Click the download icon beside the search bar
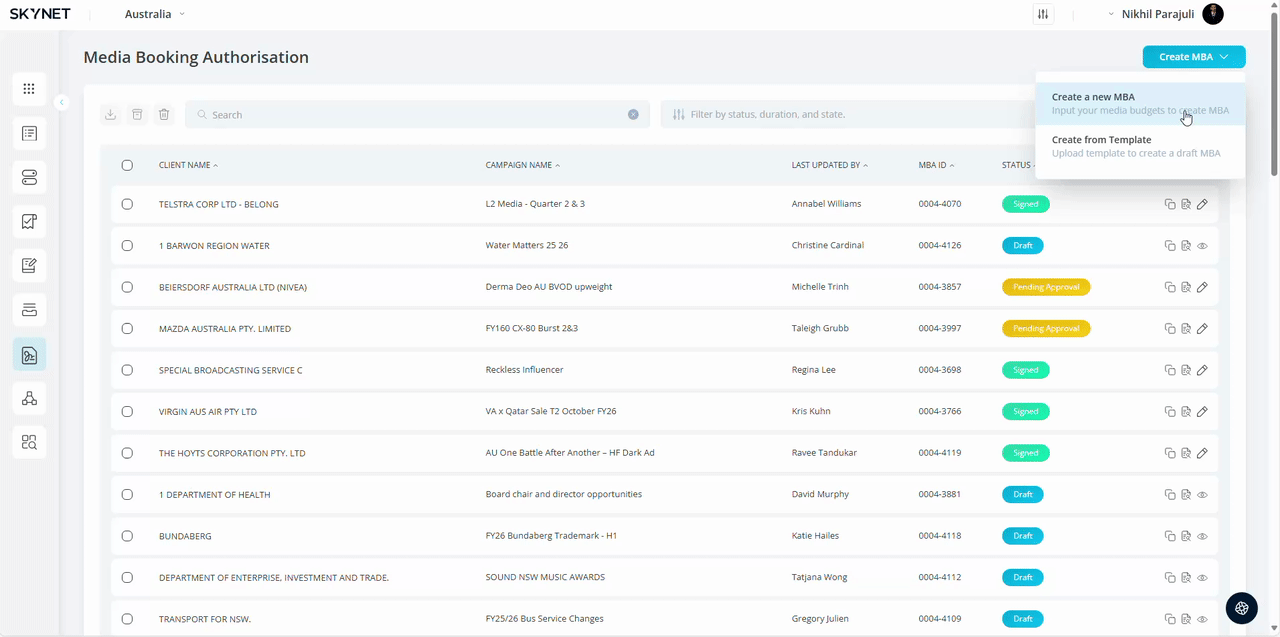1280x637 pixels. coord(110,115)
